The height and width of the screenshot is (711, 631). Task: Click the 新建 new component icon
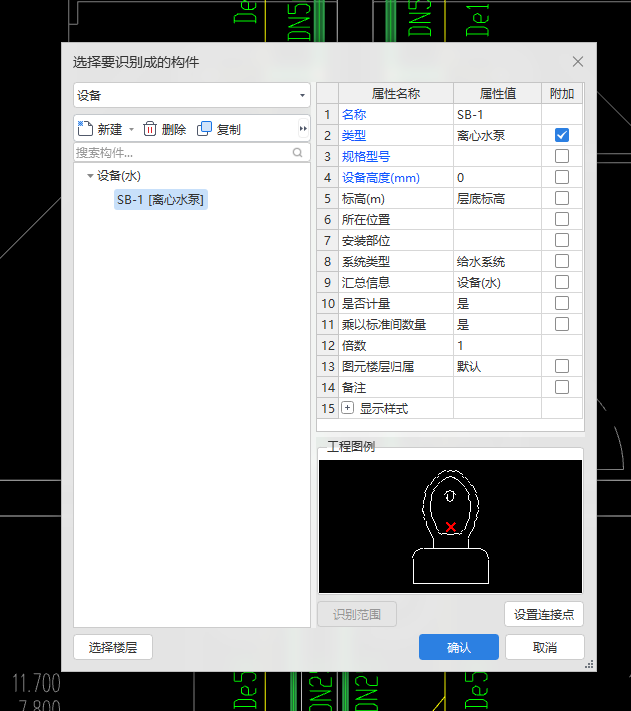pos(85,129)
